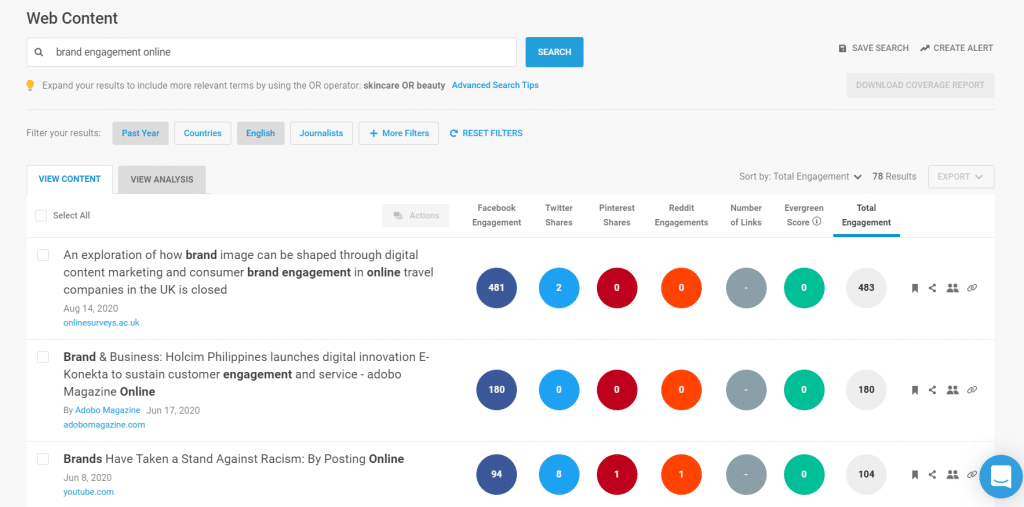The image size is (1024, 507).
Task: Open the Brands Against Racism article title
Action: [x=234, y=459]
